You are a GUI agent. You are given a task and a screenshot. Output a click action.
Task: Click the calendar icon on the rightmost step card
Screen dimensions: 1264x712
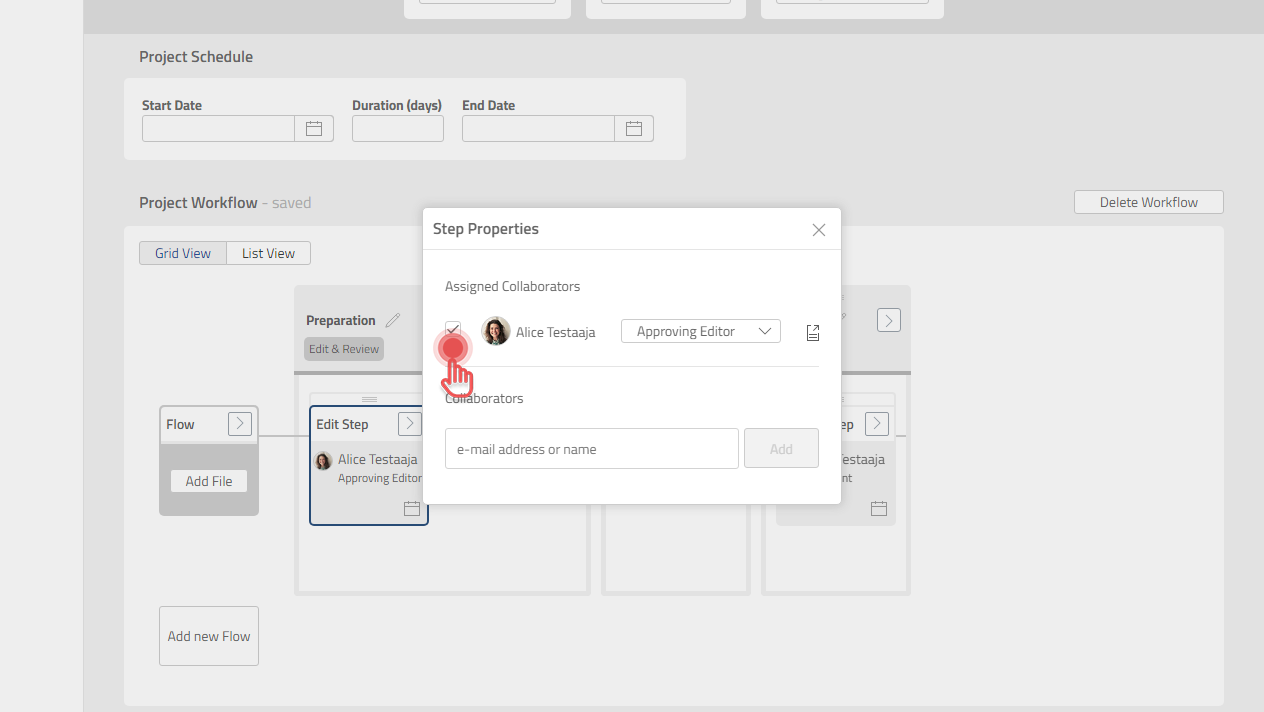[x=878, y=508]
